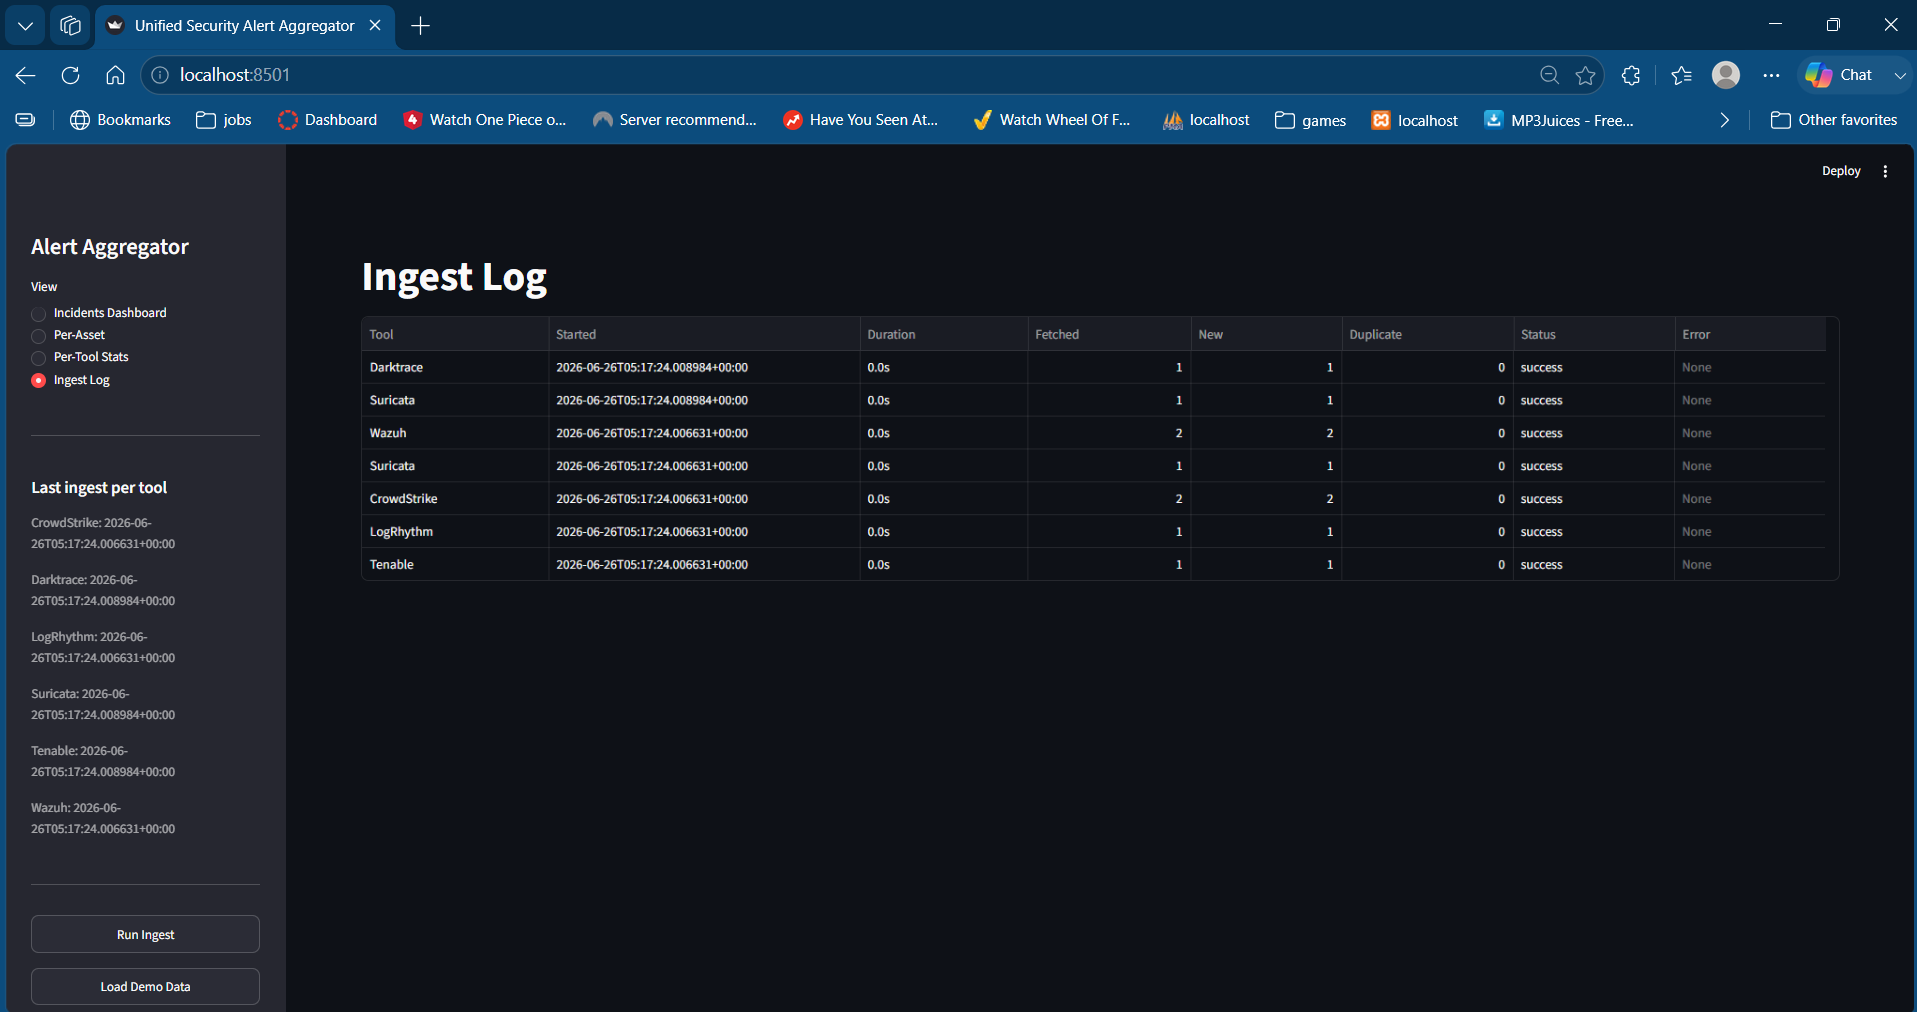Sort table by Started column header

704,334
